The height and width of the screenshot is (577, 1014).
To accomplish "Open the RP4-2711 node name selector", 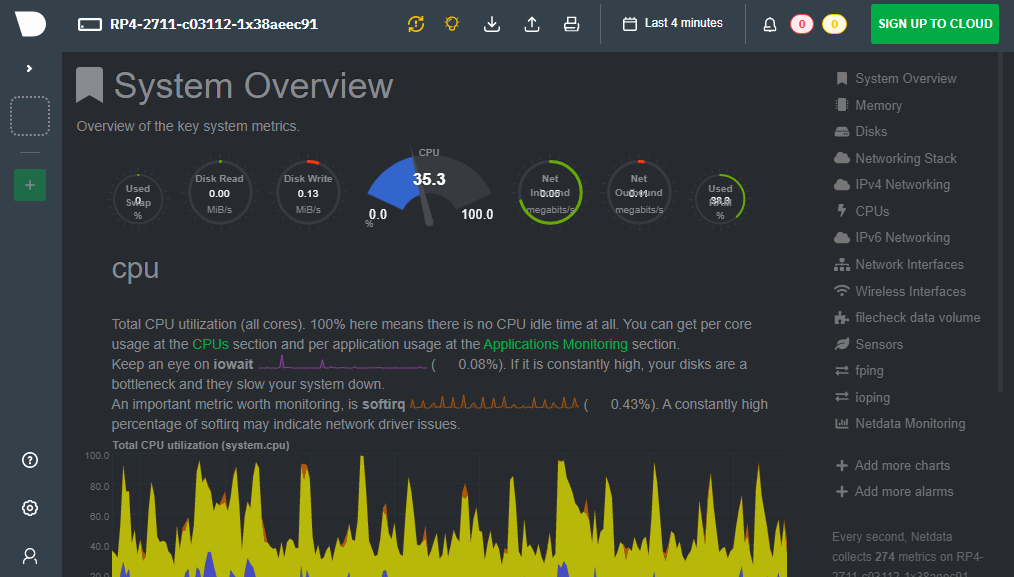I will click(x=198, y=24).
